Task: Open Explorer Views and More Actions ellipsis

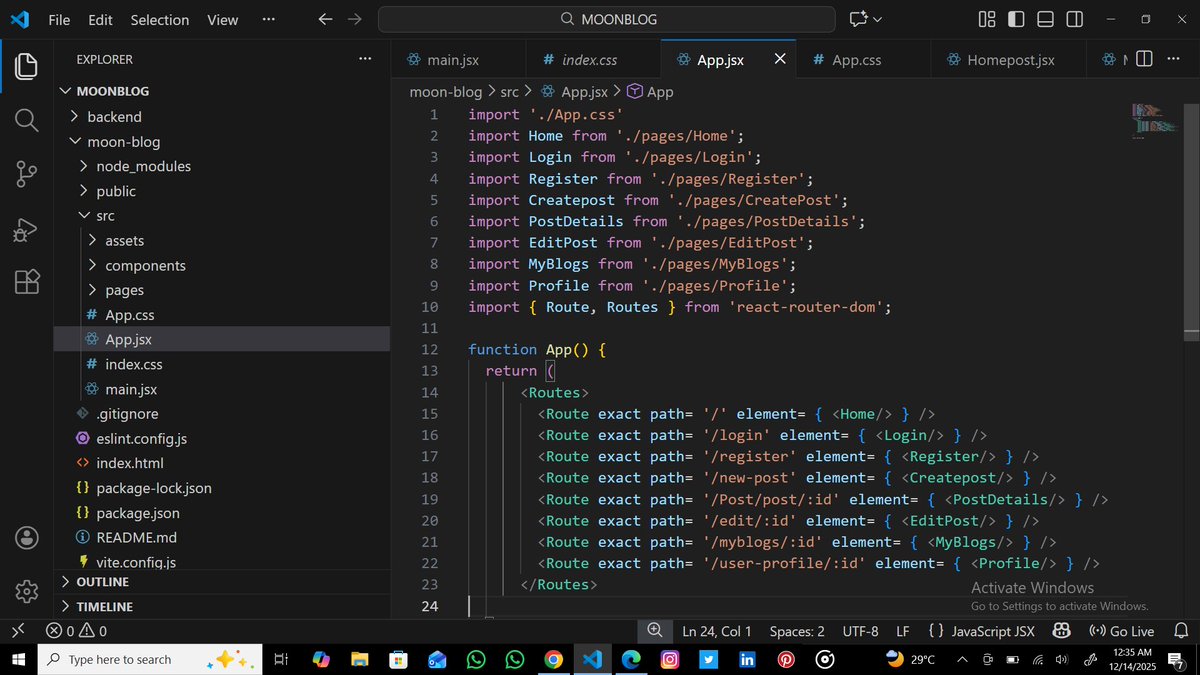Action: tap(365, 59)
